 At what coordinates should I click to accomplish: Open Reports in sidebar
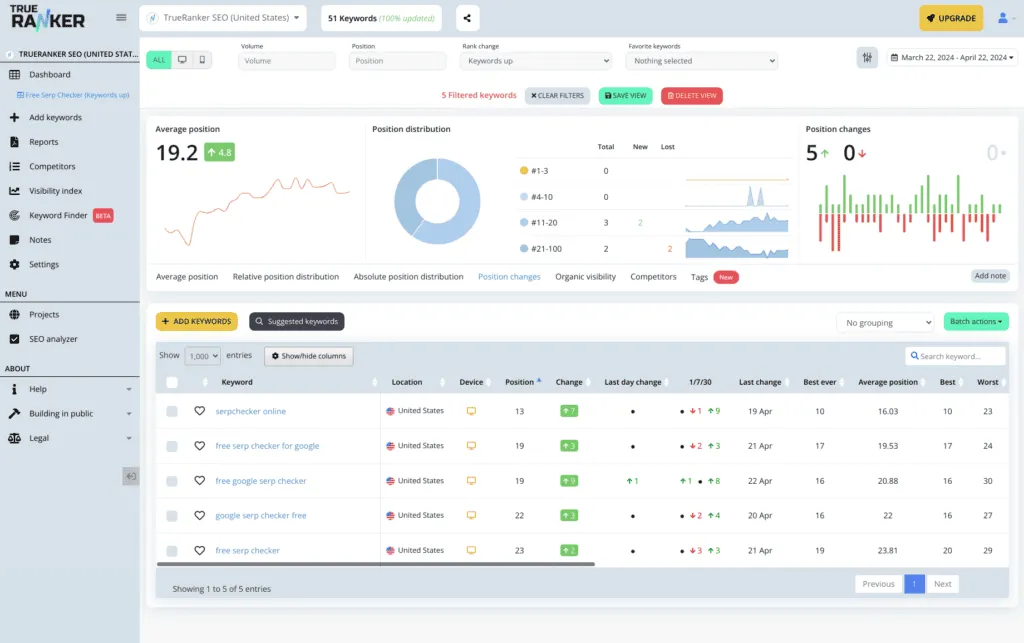[x=43, y=142]
